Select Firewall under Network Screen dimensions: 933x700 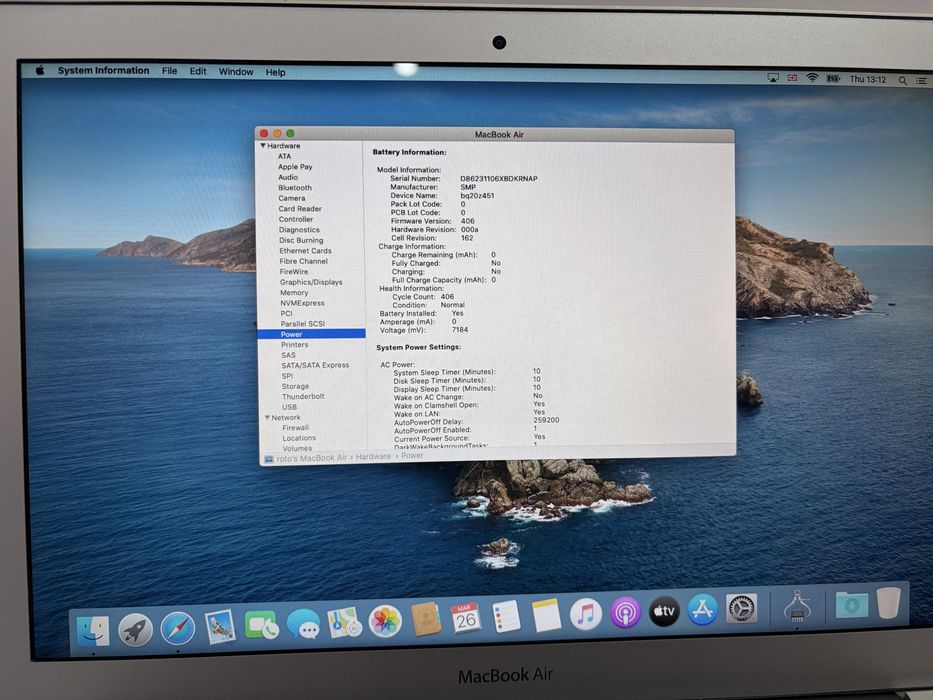click(295, 427)
